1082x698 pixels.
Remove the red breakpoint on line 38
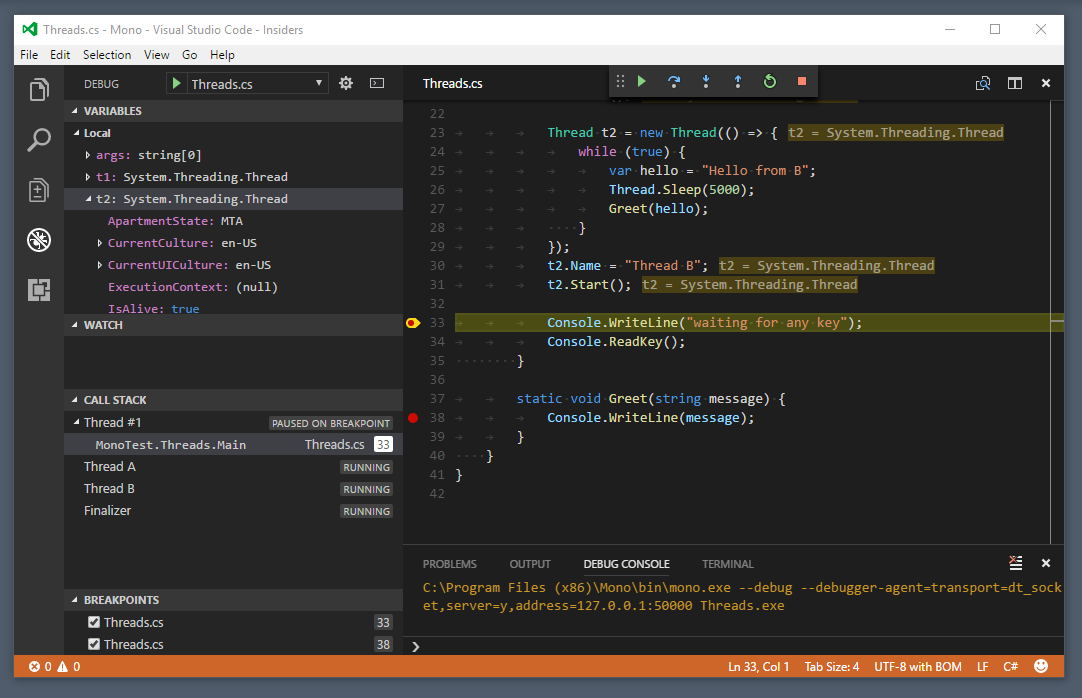[413, 418]
